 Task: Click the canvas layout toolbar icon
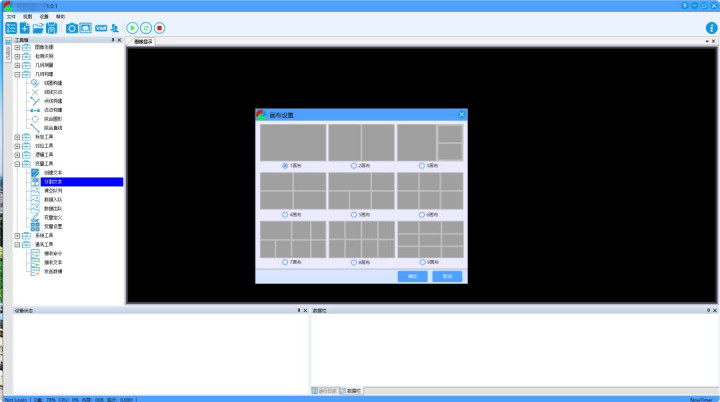85,28
